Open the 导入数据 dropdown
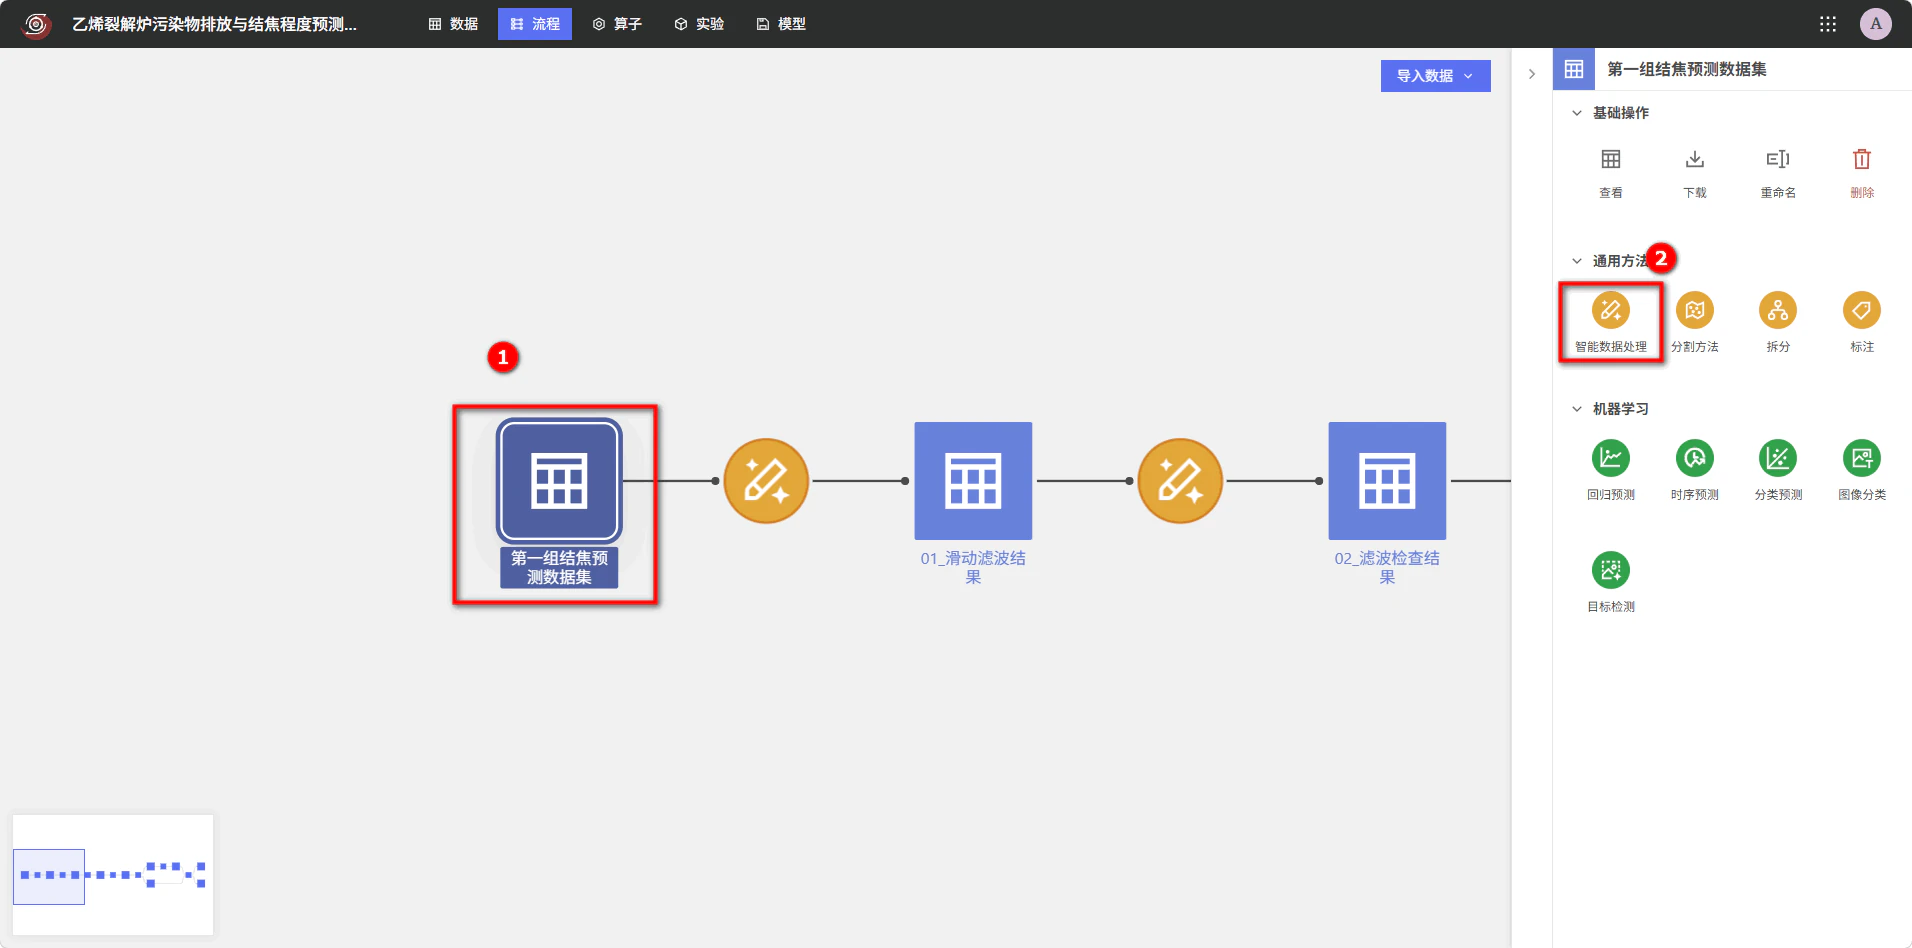Viewport: 1912px width, 948px height. pos(1435,76)
